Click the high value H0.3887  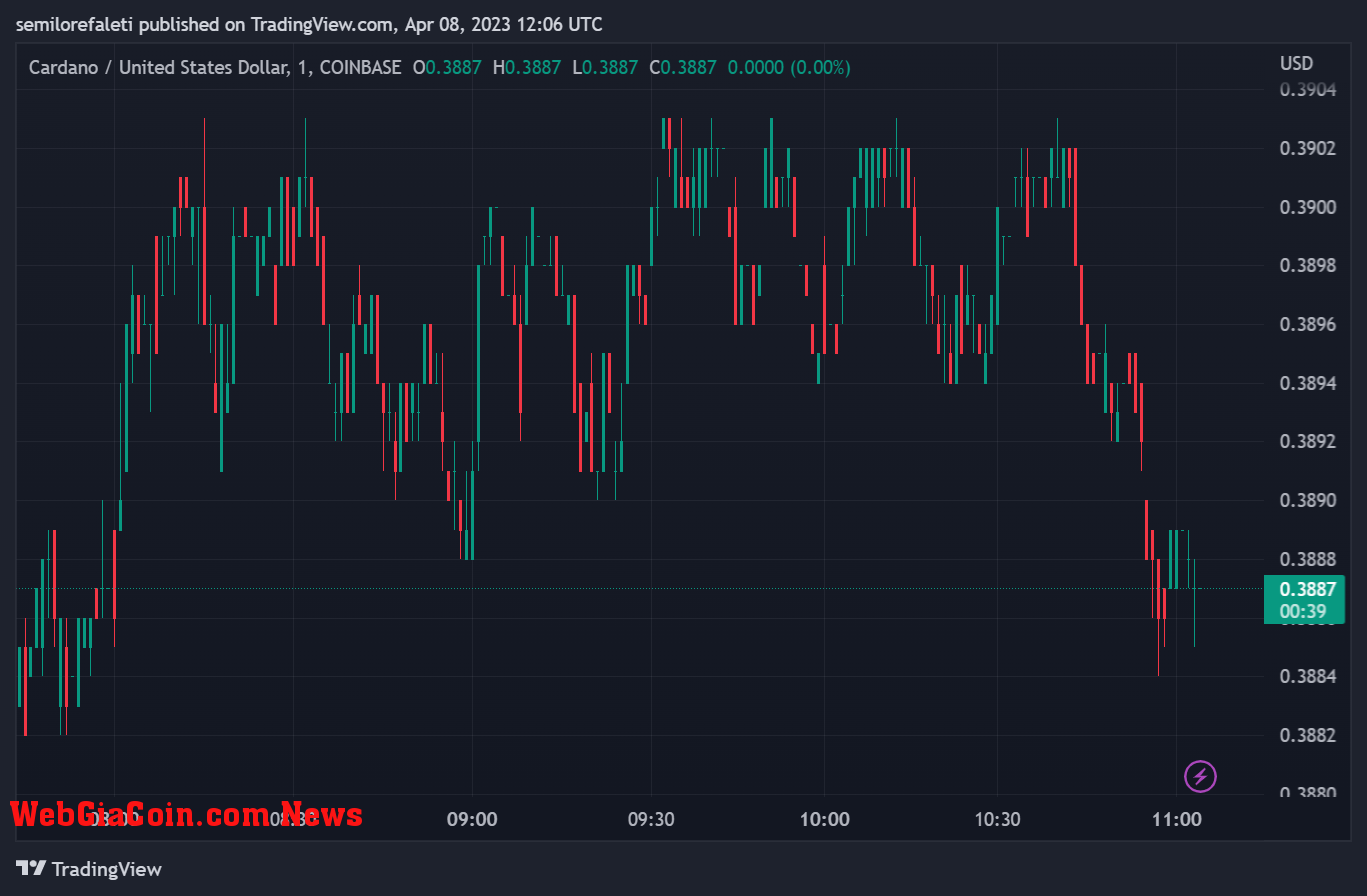coord(527,67)
